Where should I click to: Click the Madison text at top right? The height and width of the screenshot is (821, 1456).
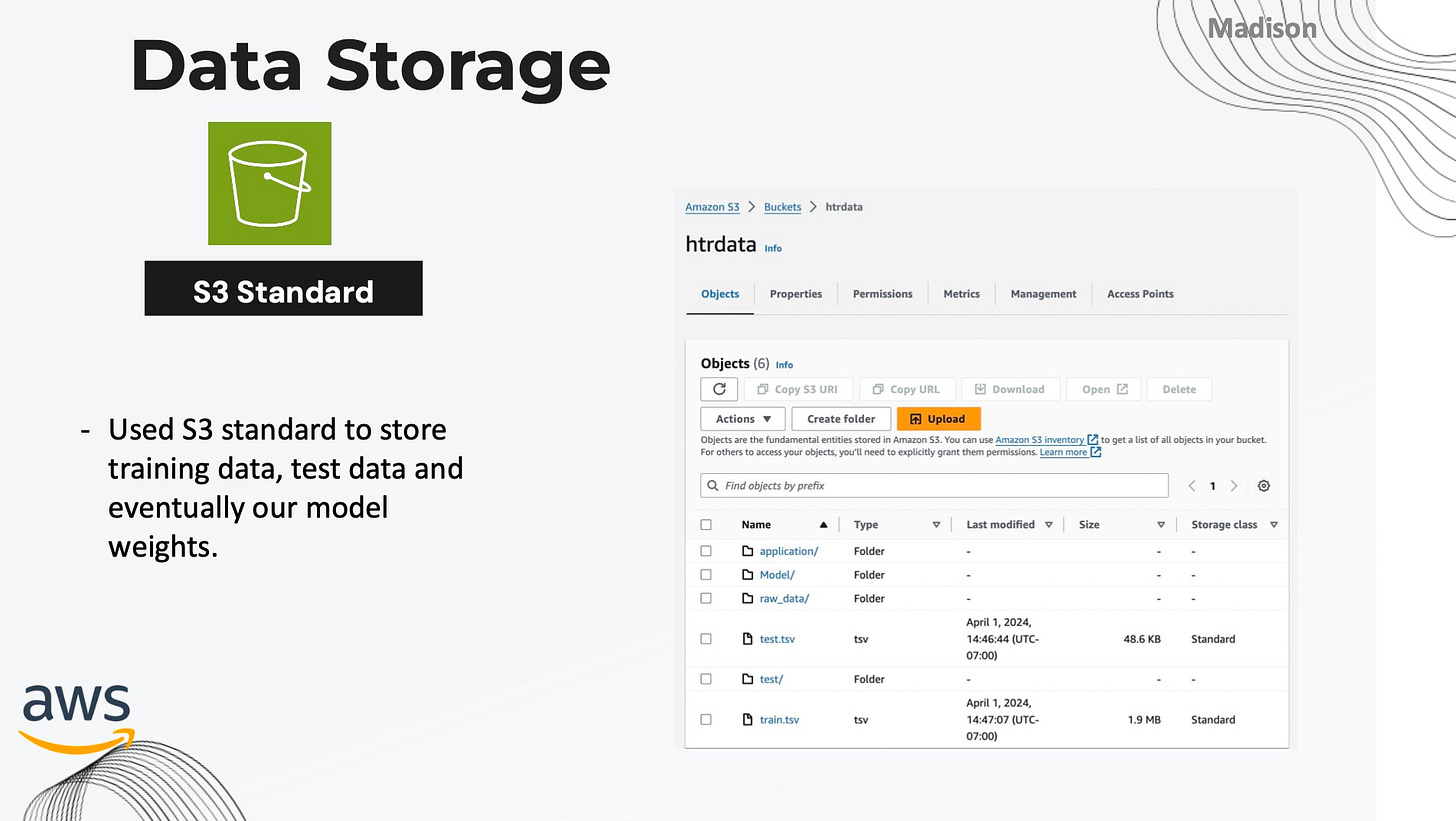[x=1262, y=28]
